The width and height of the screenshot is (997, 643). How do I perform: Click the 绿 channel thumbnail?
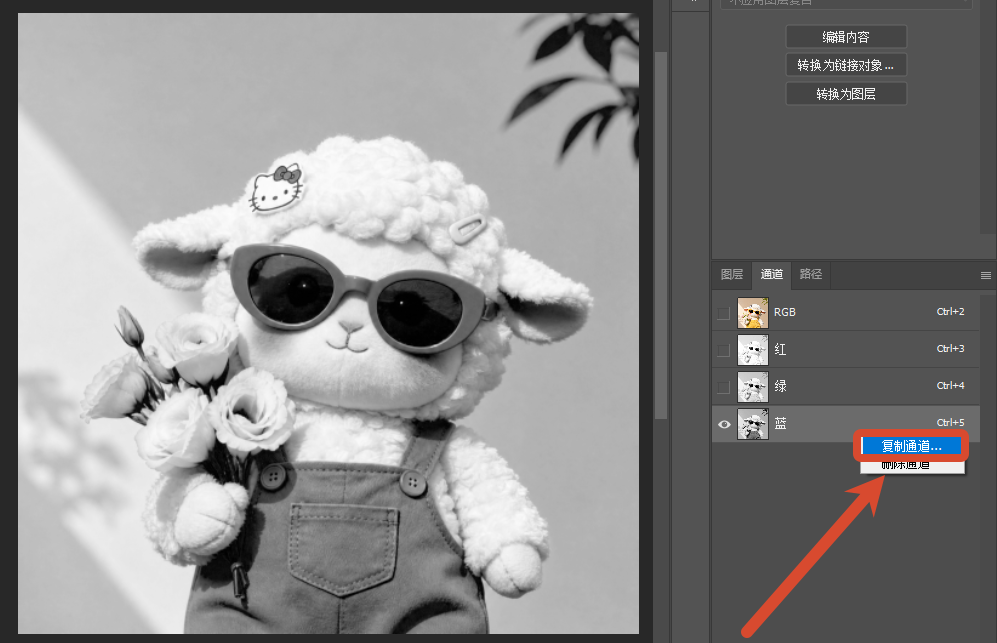[x=753, y=387]
